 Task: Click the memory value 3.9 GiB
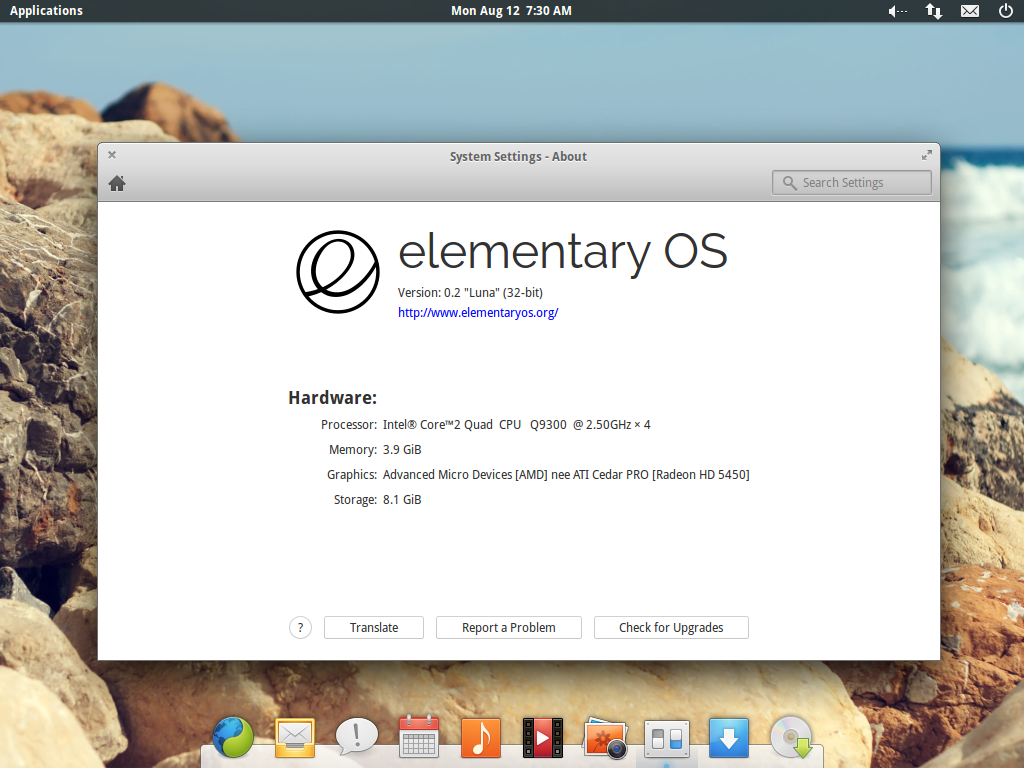(x=402, y=450)
